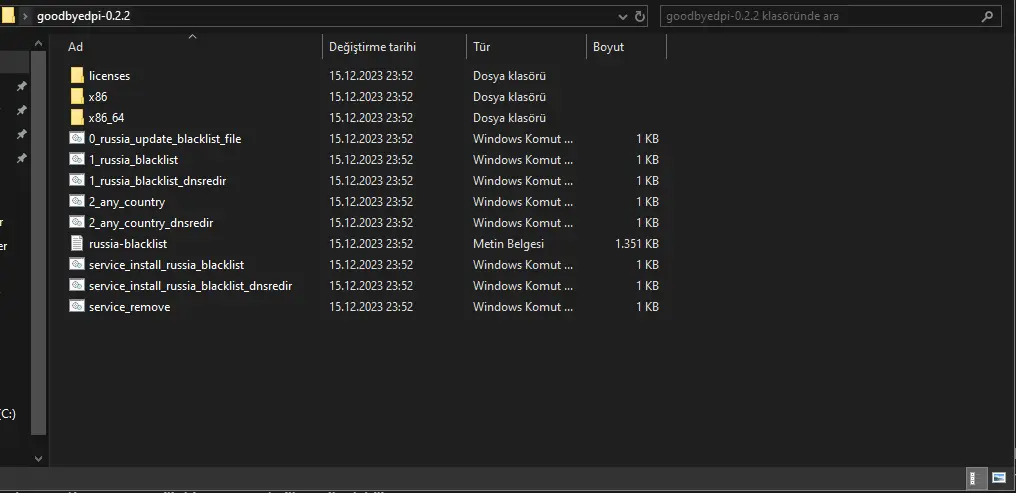Click Windows Komut type of 2_any_country row
The height and width of the screenshot is (493, 1016).
pyautogui.click(x=523, y=201)
